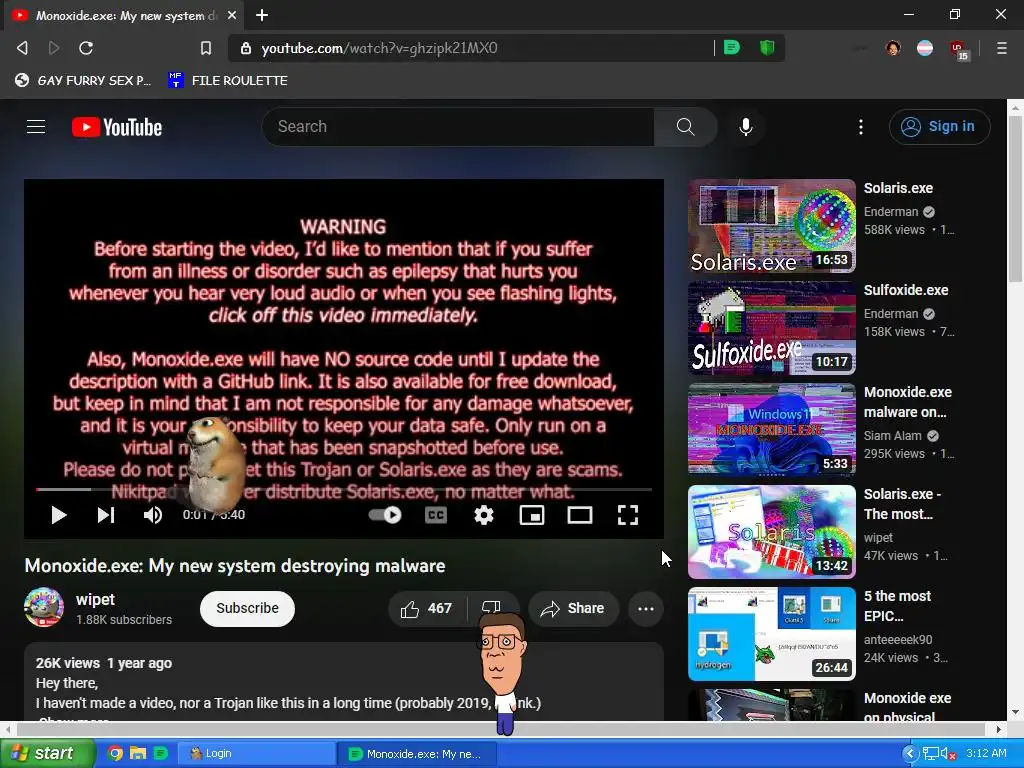
Task: Open the browser hamburger menu
Action: click(1002, 48)
